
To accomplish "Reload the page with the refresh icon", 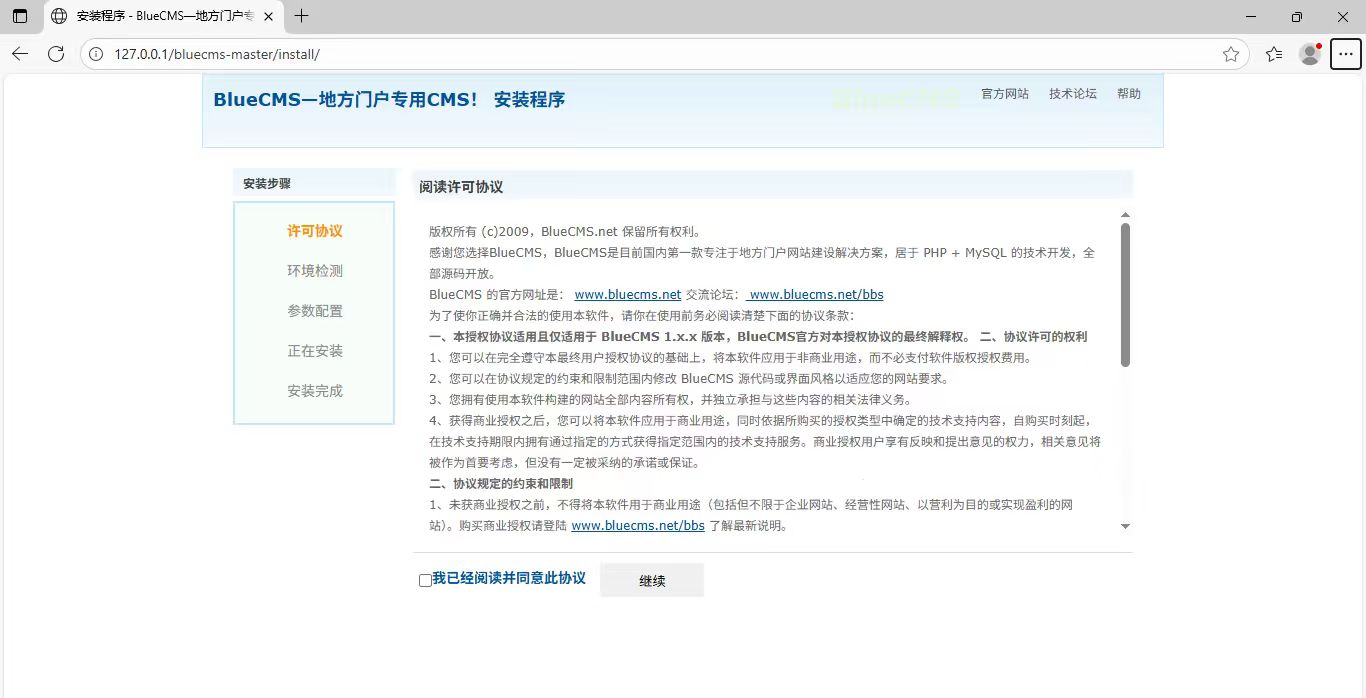I will pyautogui.click(x=56, y=54).
